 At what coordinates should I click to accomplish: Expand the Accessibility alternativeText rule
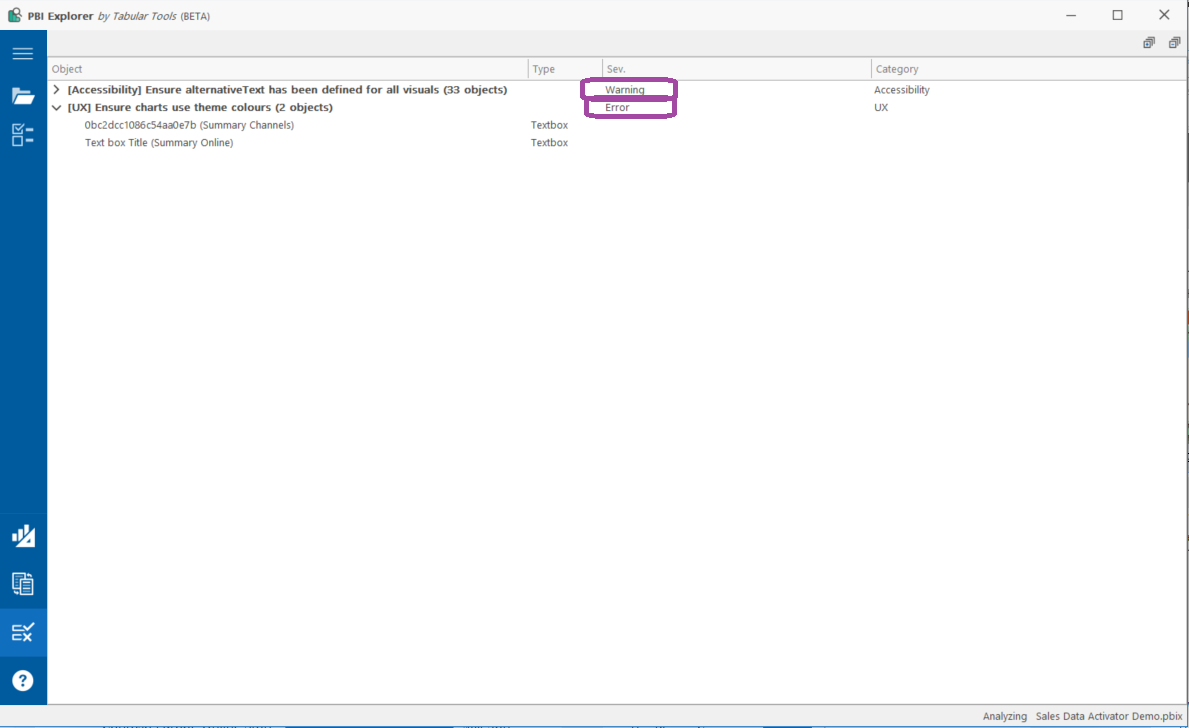pyautogui.click(x=56, y=89)
